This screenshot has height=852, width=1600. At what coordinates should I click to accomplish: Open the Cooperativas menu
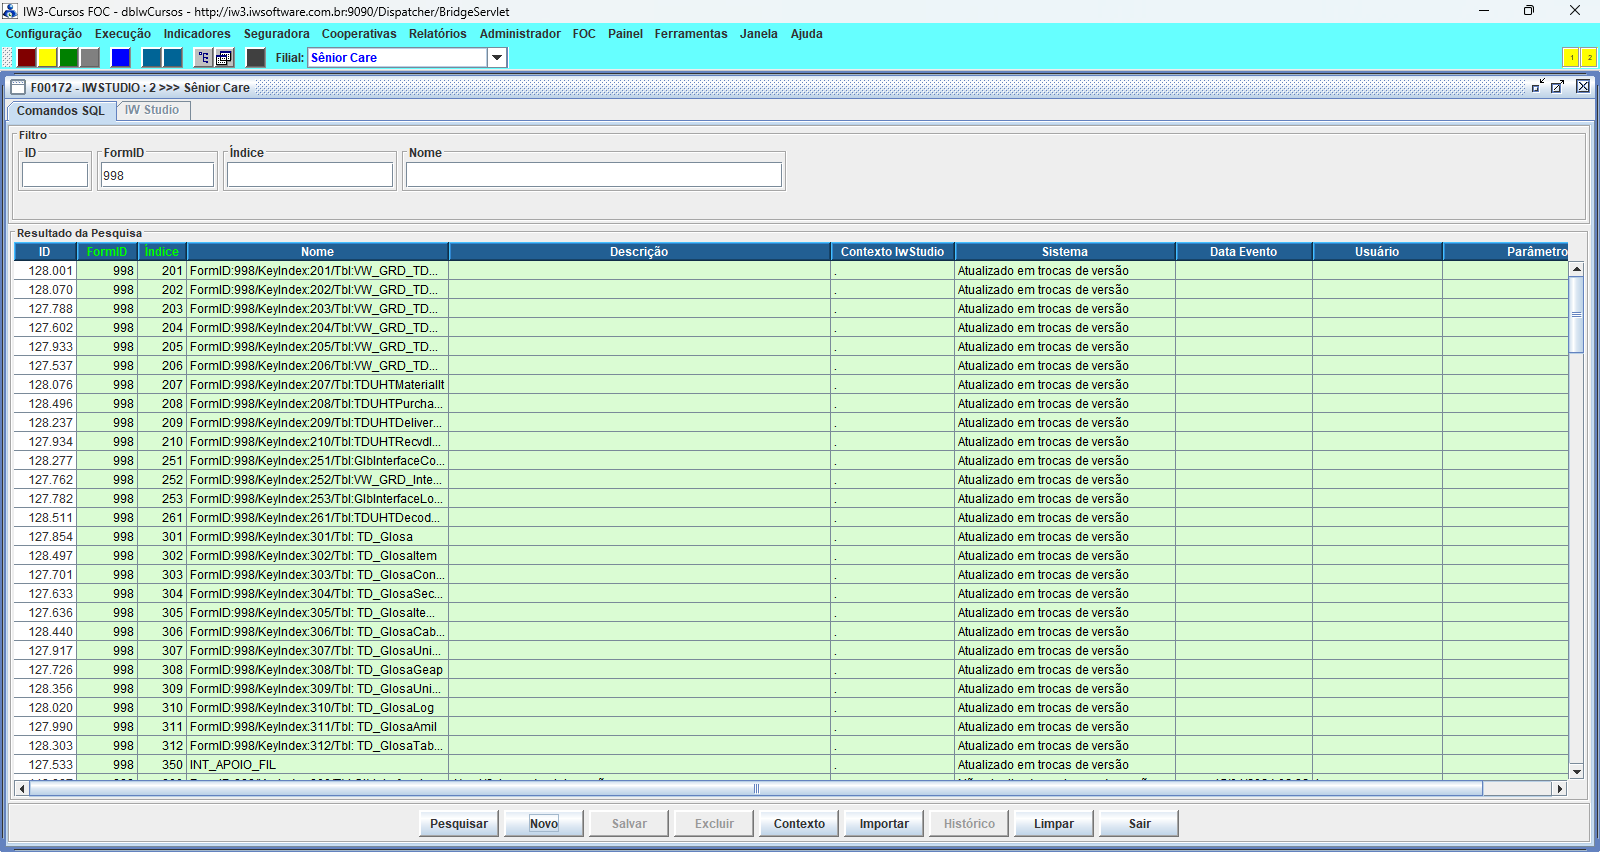tap(359, 34)
